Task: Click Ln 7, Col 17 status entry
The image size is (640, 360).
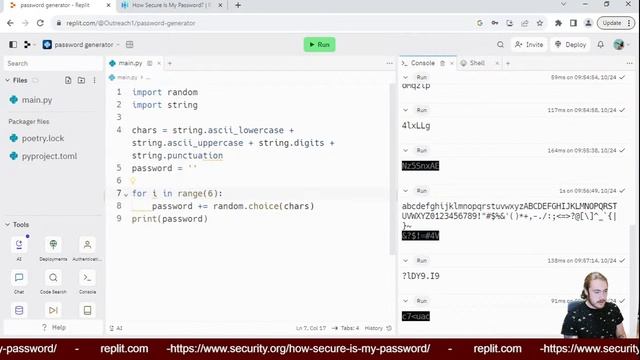Action: coord(311,328)
